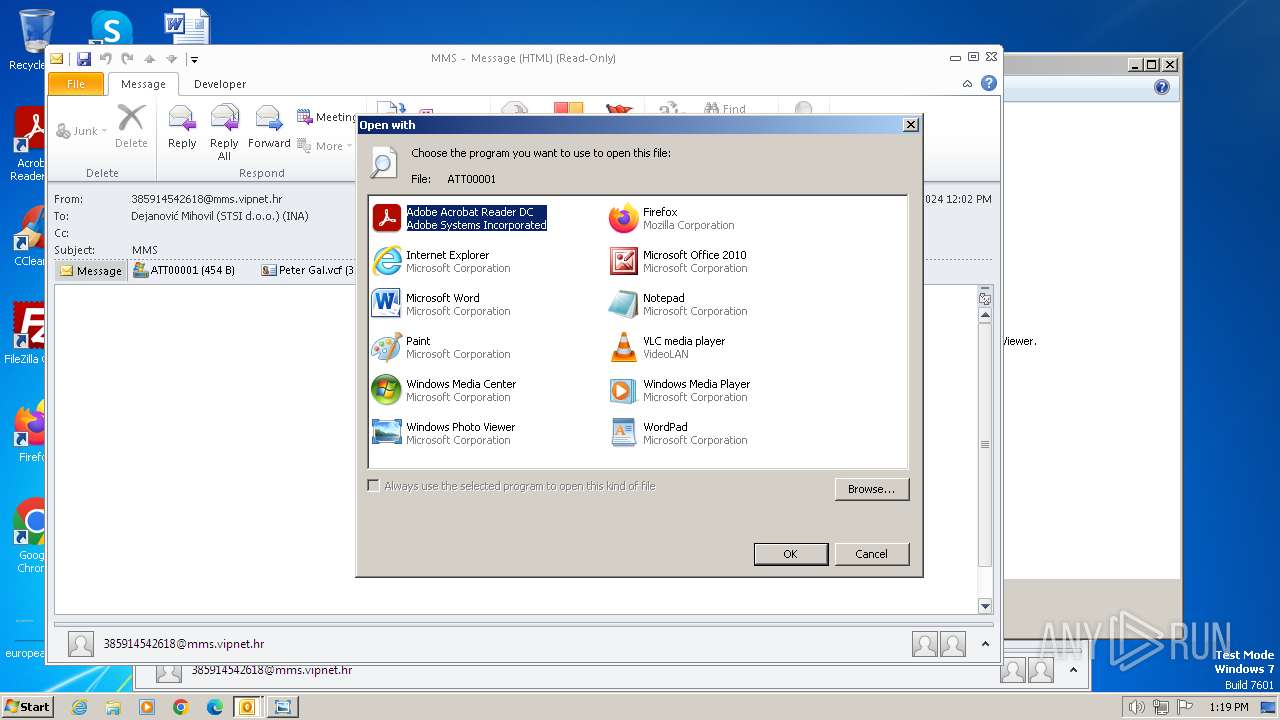Choose Firefox from the program list
The width and height of the screenshot is (1280, 720).
pos(672,218)
